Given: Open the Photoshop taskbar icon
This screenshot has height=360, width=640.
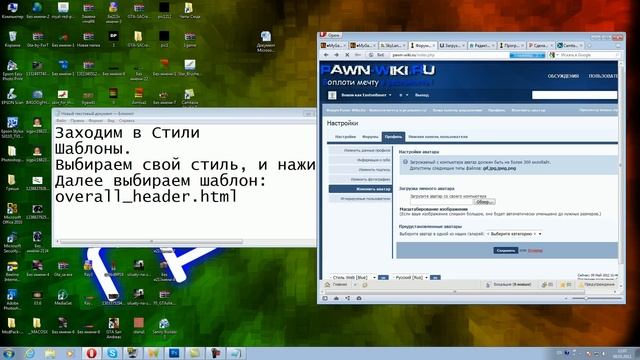Looking at the screenshot, I should pyautogui.click(x=174, y=353).
